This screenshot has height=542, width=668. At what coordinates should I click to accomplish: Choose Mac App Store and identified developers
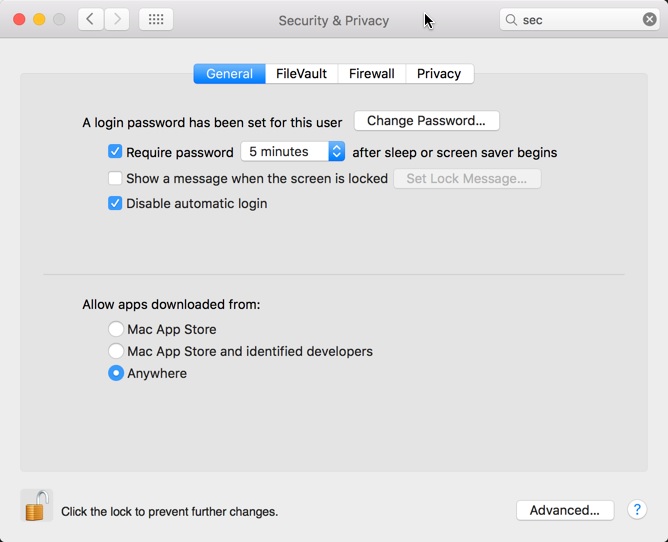click(116, 351)
